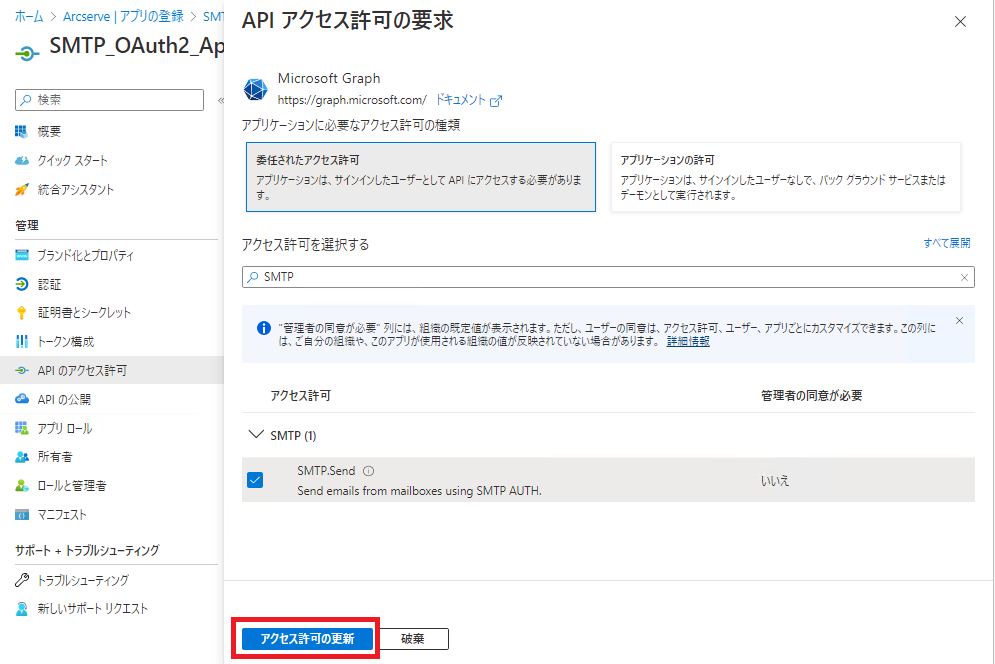Collapse the SMTP (1) permission group
Image resolution: width=995 pixels, height=664 pixels.
tap(256, 435)
